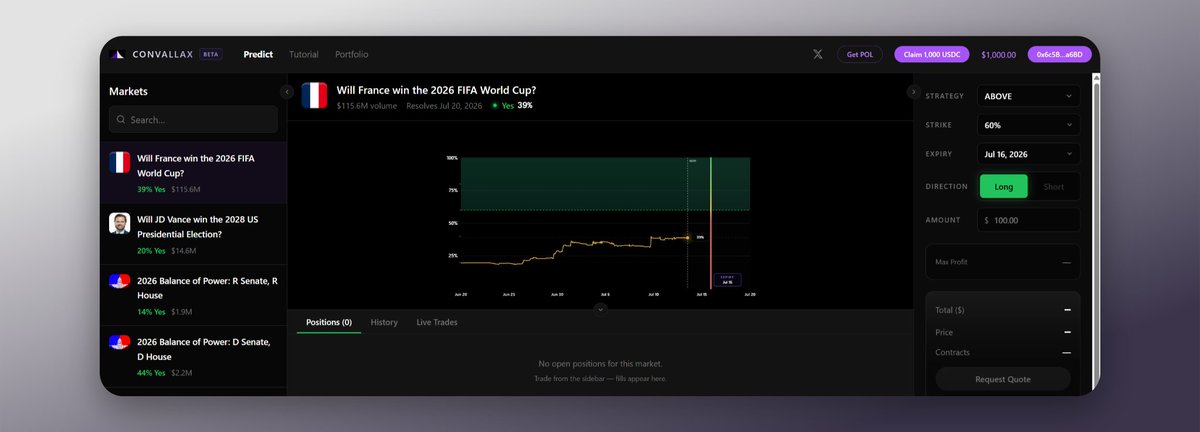
Task: Select D Senate, D House market
Action: click(x=193, y=355)
